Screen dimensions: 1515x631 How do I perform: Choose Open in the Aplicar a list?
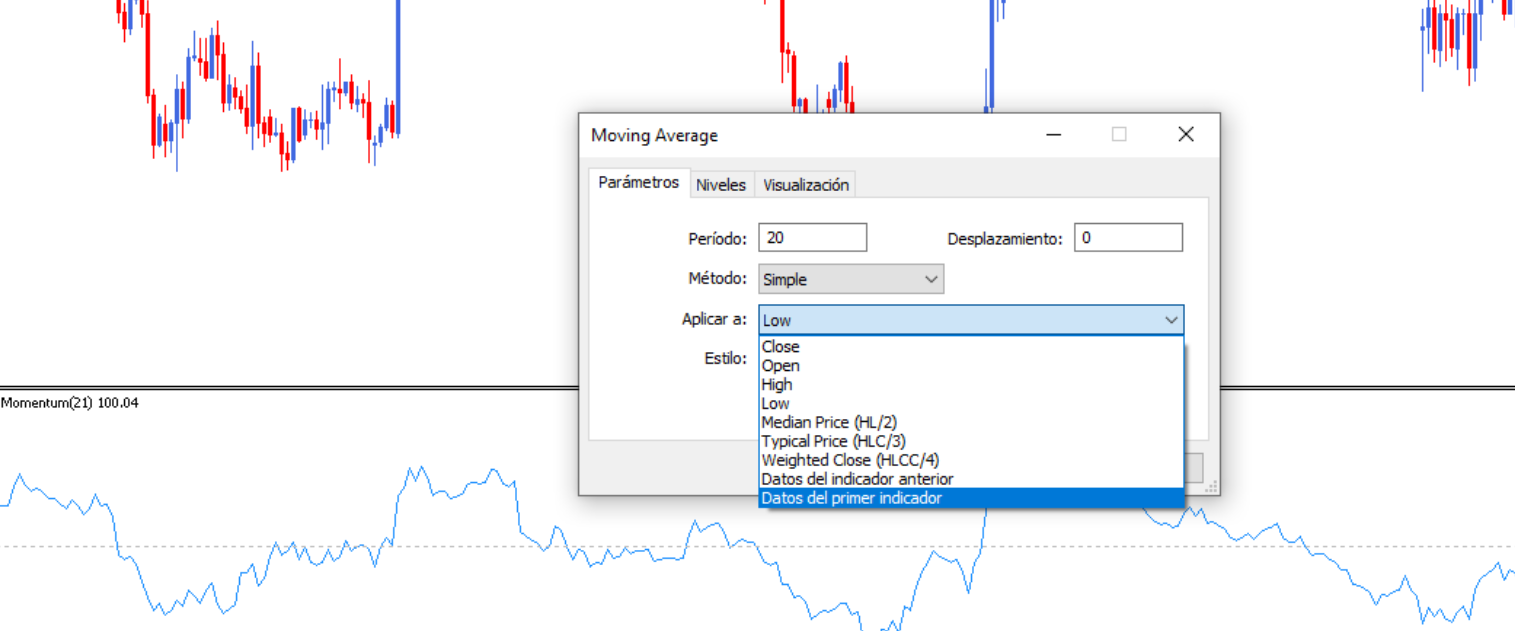coord(971,366)
